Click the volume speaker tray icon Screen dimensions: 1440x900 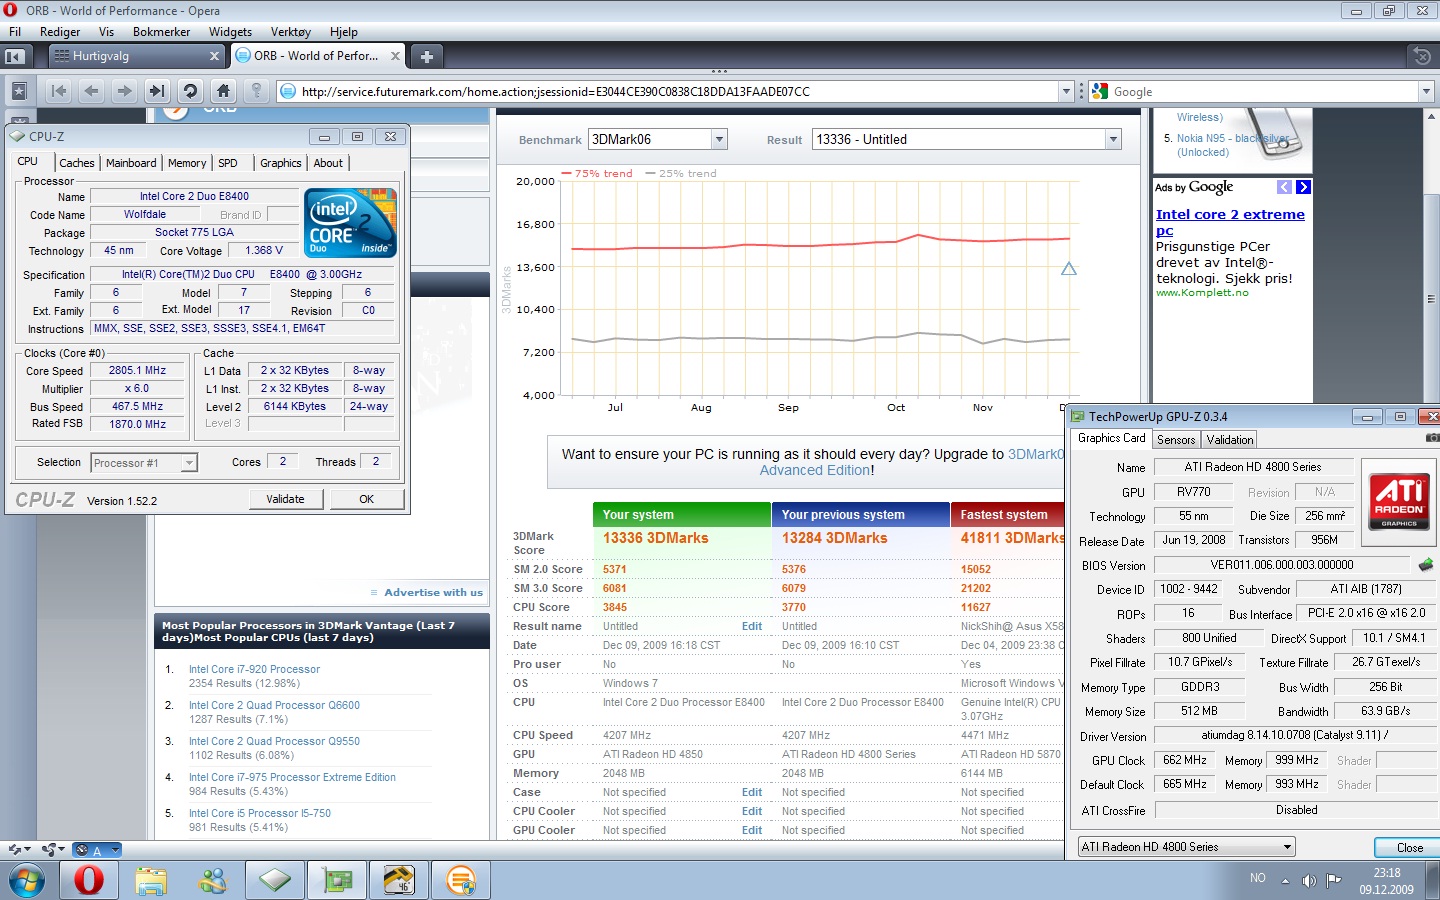point(1309,881)
